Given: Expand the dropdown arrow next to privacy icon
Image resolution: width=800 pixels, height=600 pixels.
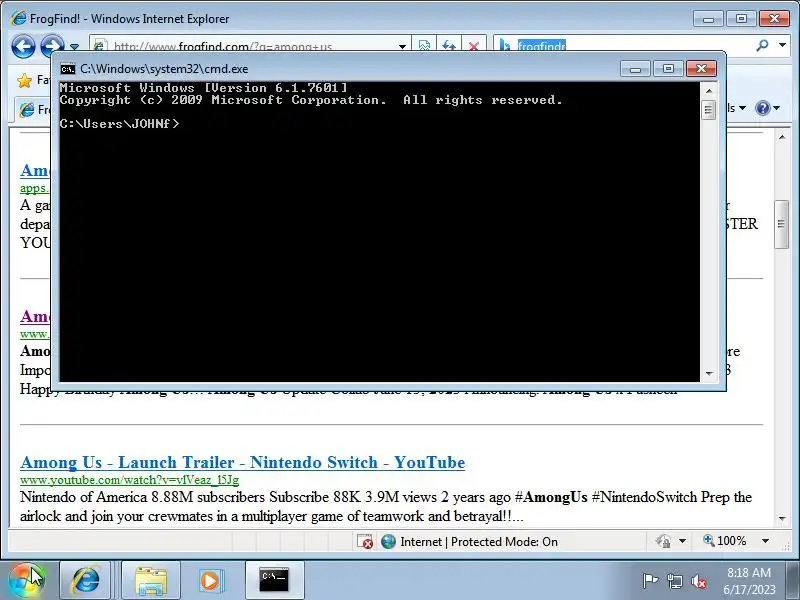Looking at the screenshot, I should 682,541.
